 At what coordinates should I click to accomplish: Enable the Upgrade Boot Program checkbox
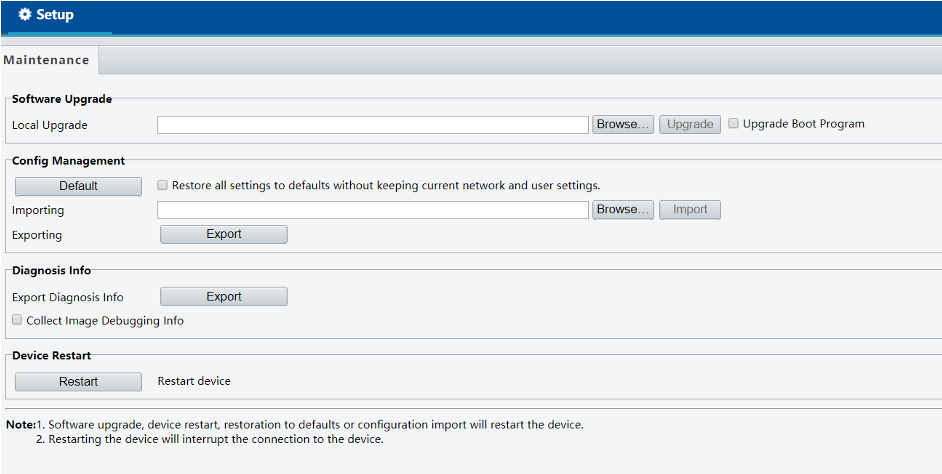pyautogui.click(x=733, y=123)
